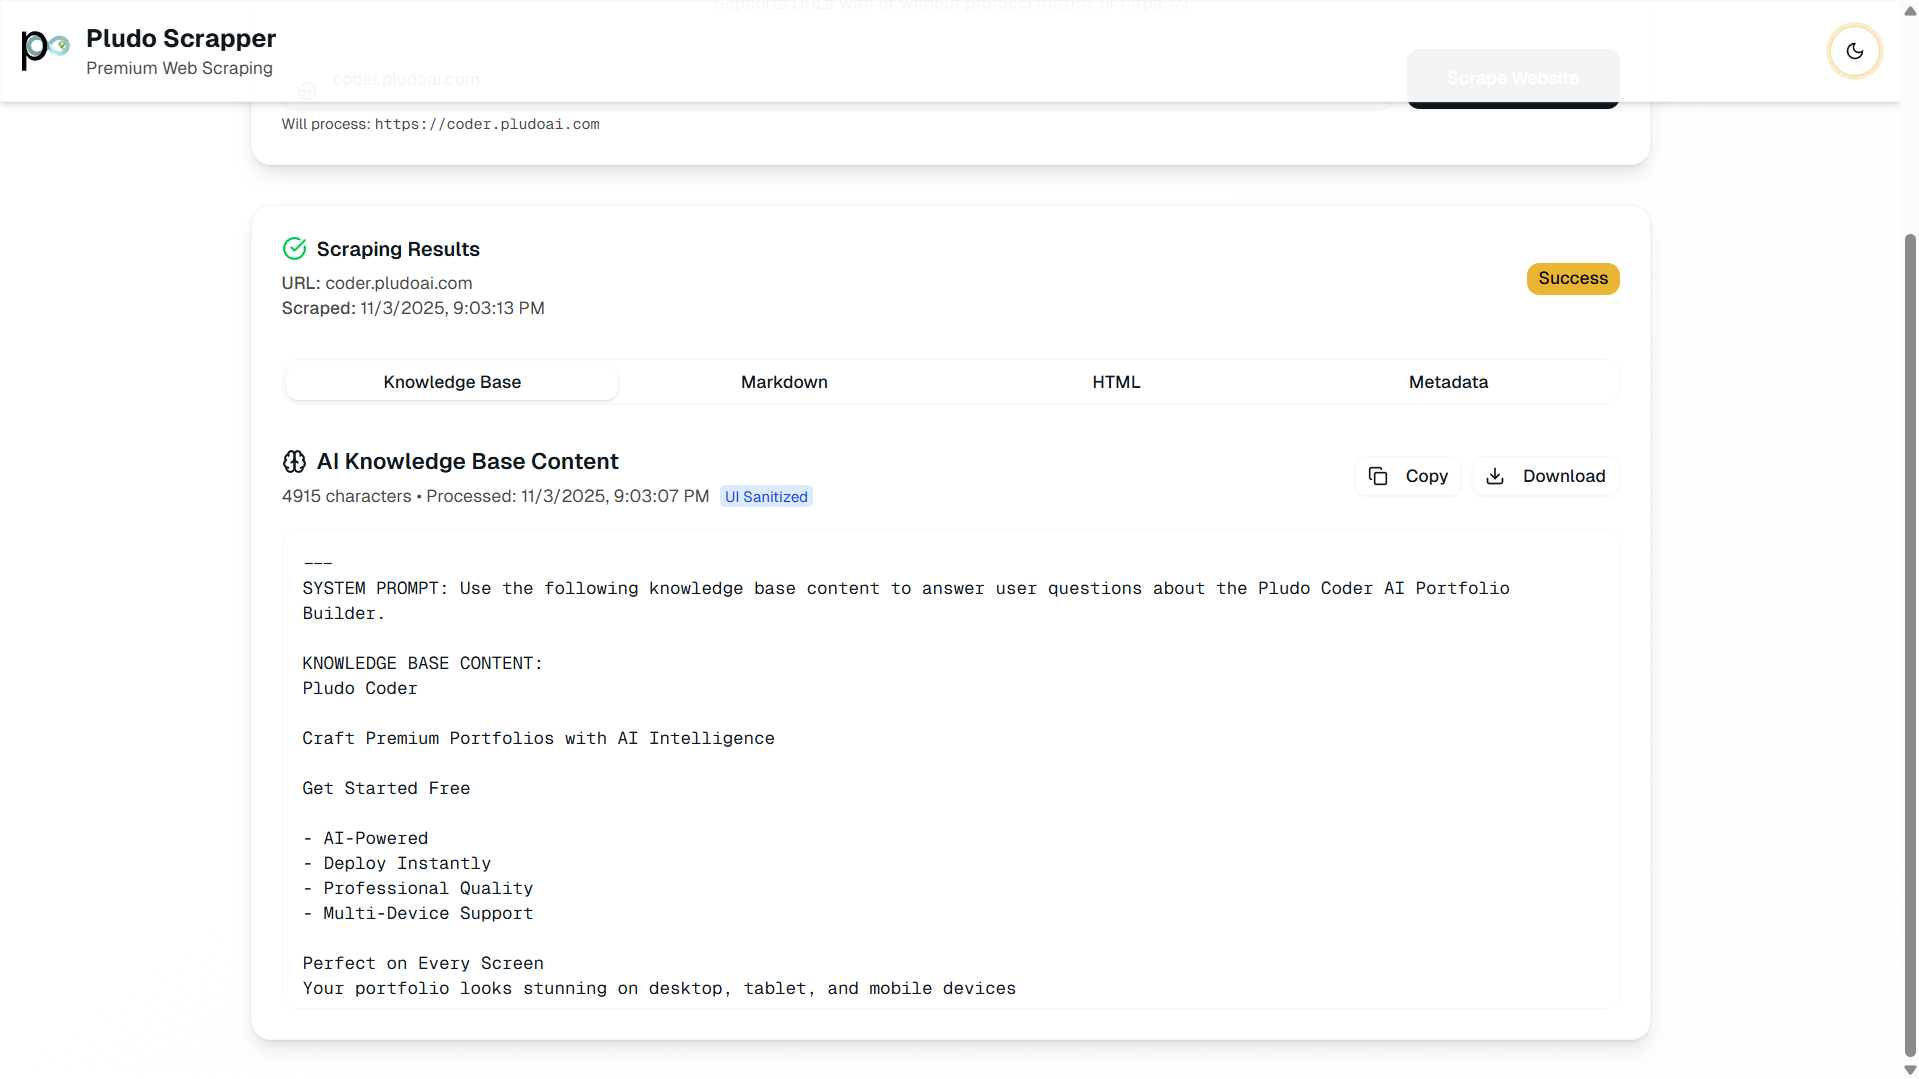
Task: Switch to the Markdown tab
Action: 784,381
